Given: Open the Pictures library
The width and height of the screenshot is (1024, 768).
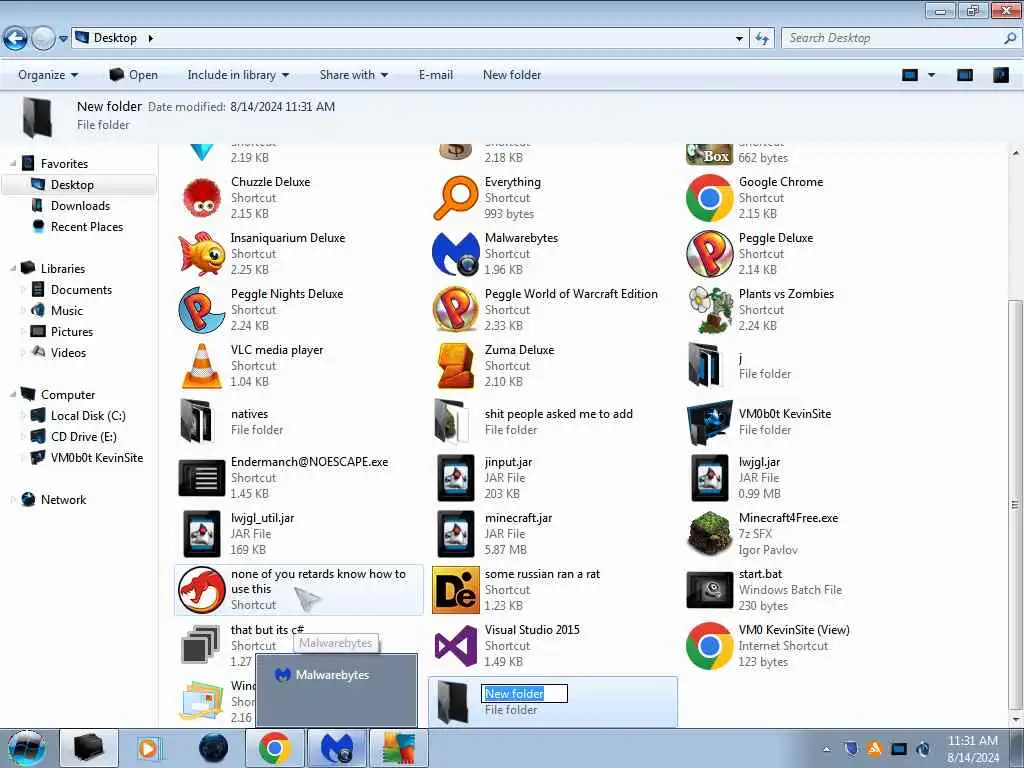Looking at the screenshot, I should (x=72, y=331).
